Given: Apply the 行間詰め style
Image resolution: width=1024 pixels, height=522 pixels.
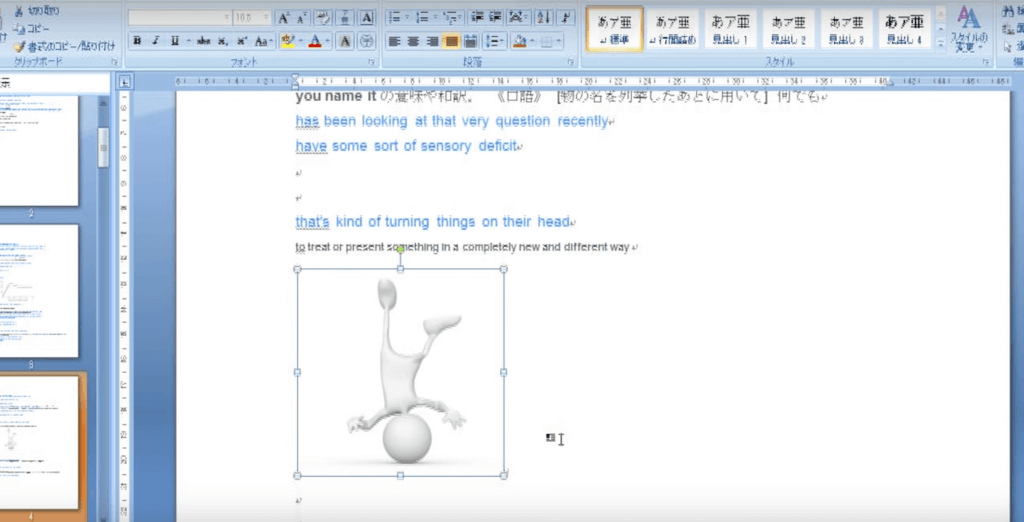Looking at the screenshot, I should click(x=672, y=30).
